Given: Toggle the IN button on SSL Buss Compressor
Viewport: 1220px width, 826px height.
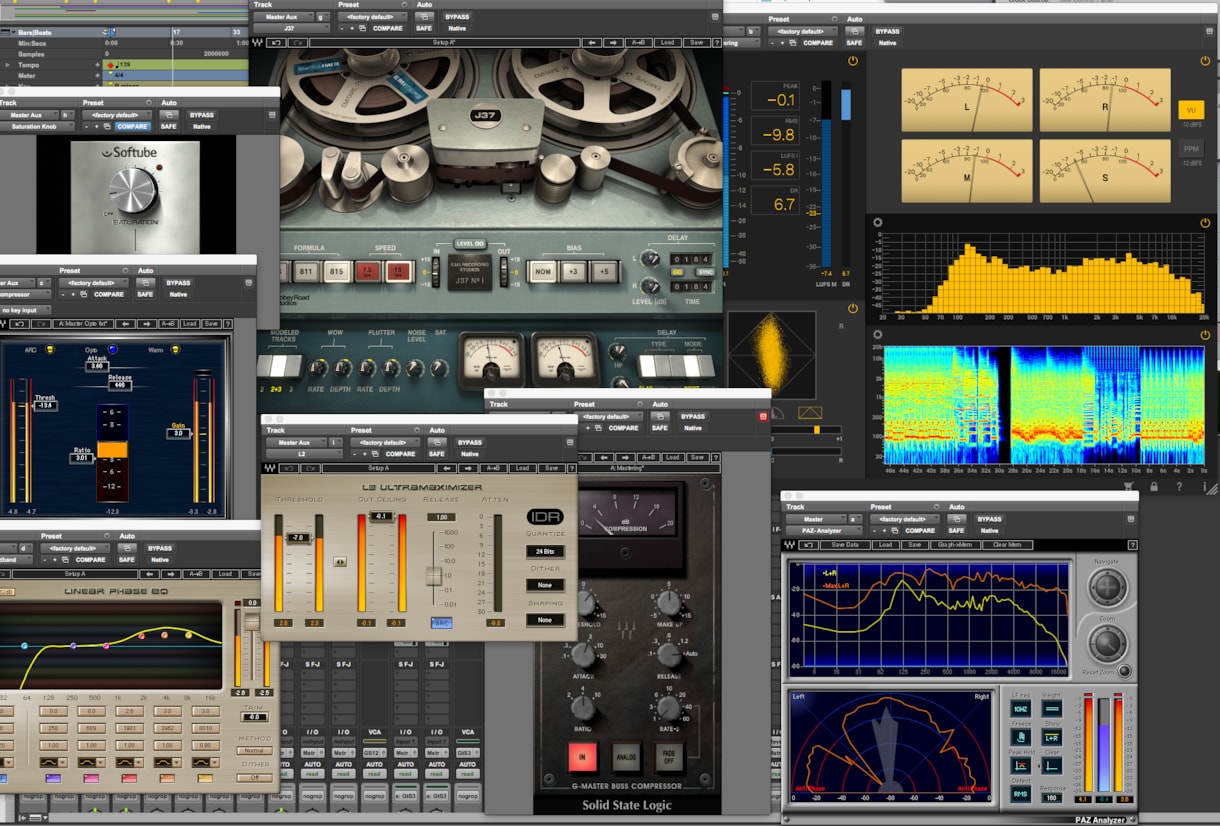Looking at the screenshot, I should (582, 756).
